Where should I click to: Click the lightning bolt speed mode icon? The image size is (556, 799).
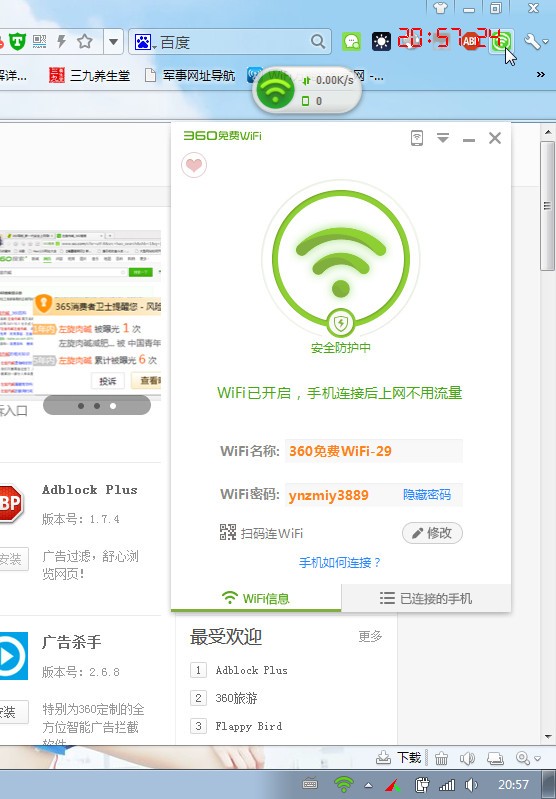click(62, 41)
